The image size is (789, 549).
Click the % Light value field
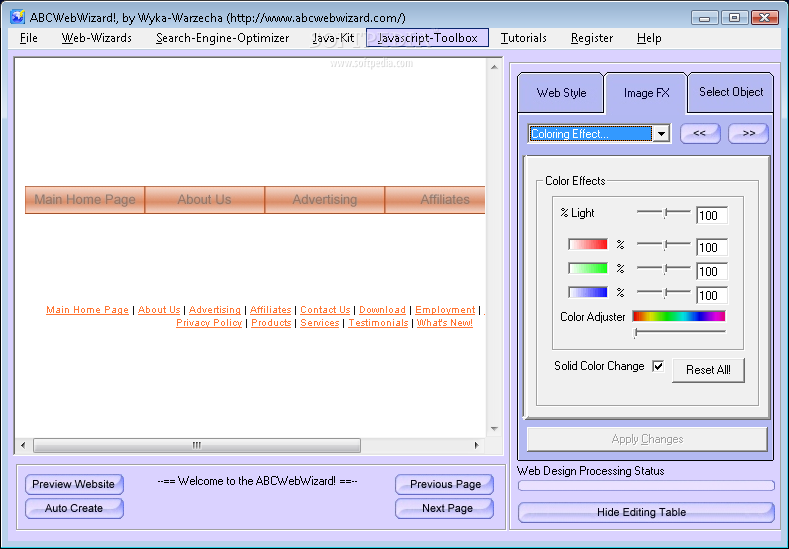point(712,215)
